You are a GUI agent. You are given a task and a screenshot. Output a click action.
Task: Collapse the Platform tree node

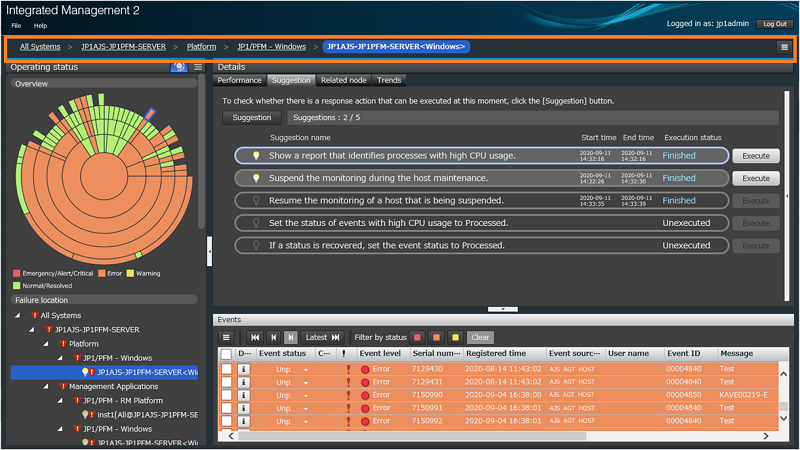coord(46,344)
